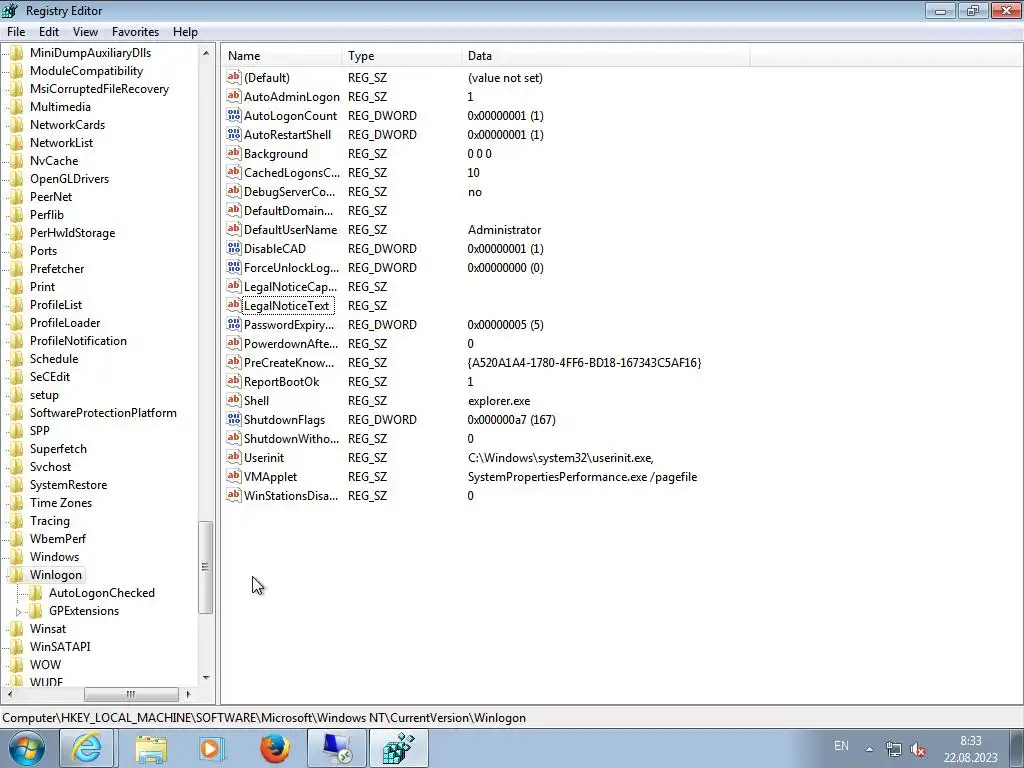Screen dimensions: 1024x768
Task: Select the PreCreateKnow... value
Action: pyautogui.click(x=289, y=362)
